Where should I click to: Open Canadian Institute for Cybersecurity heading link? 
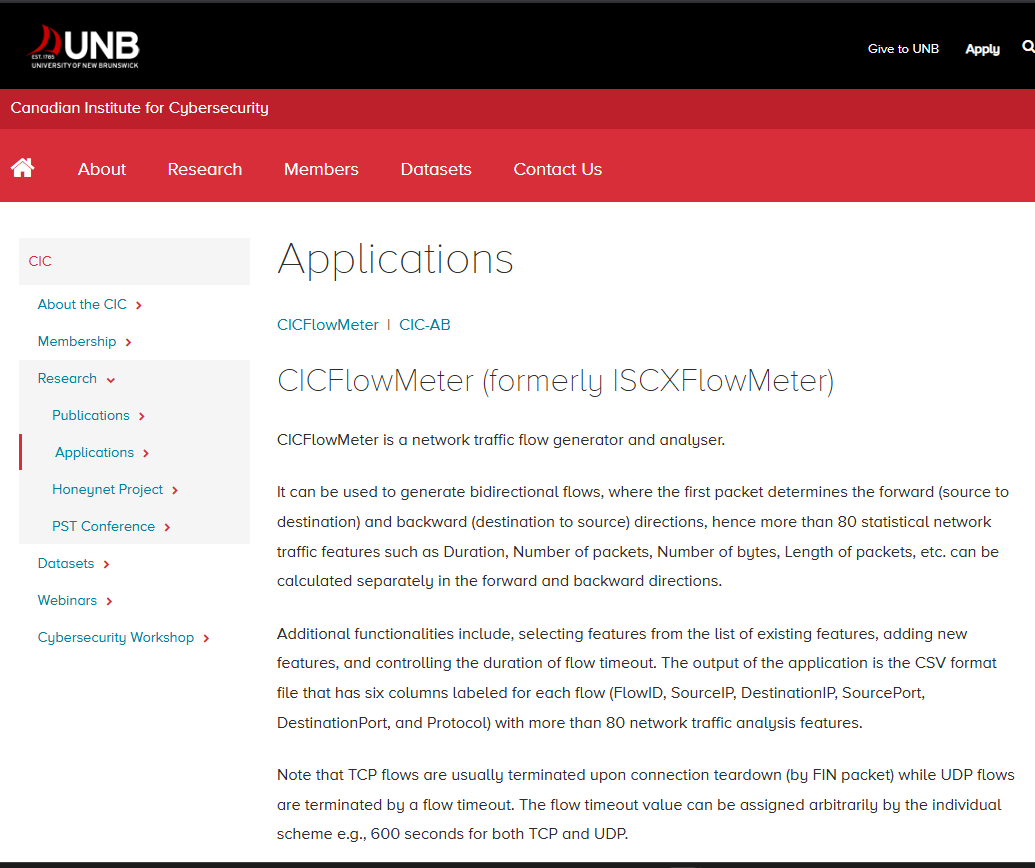coord(139,108)
